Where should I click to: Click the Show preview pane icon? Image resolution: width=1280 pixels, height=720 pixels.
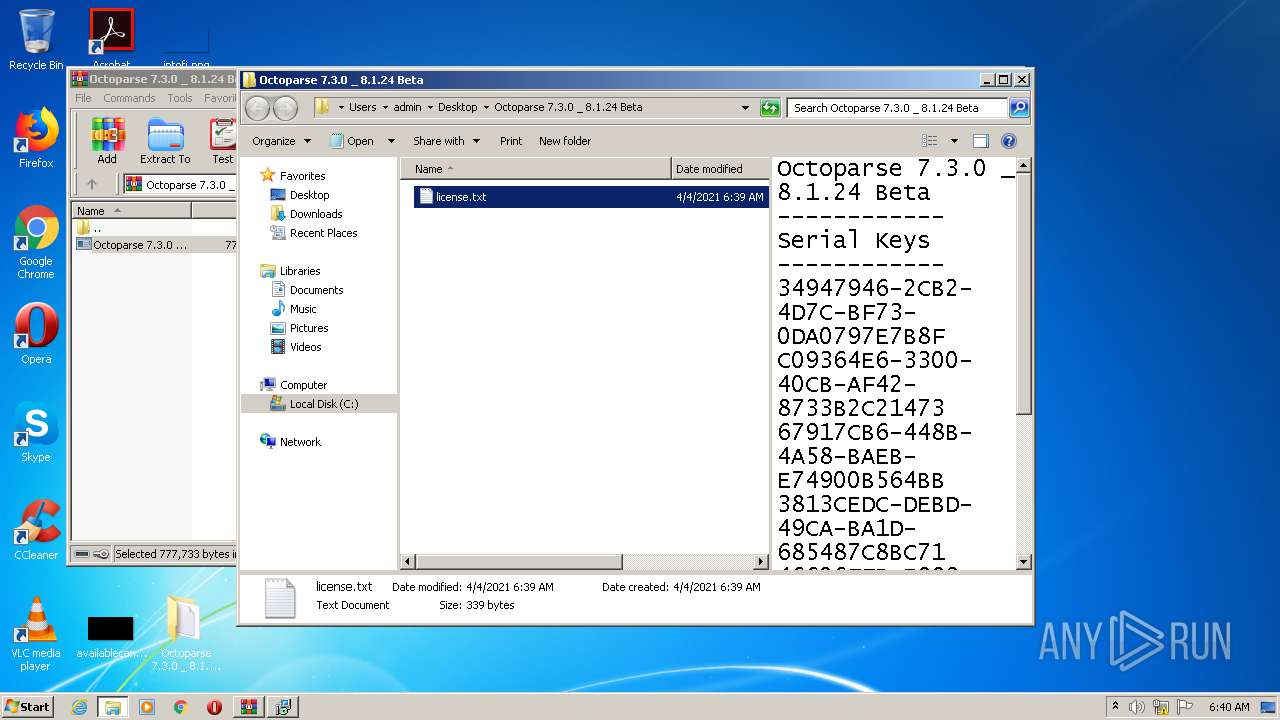pos(980,141)
